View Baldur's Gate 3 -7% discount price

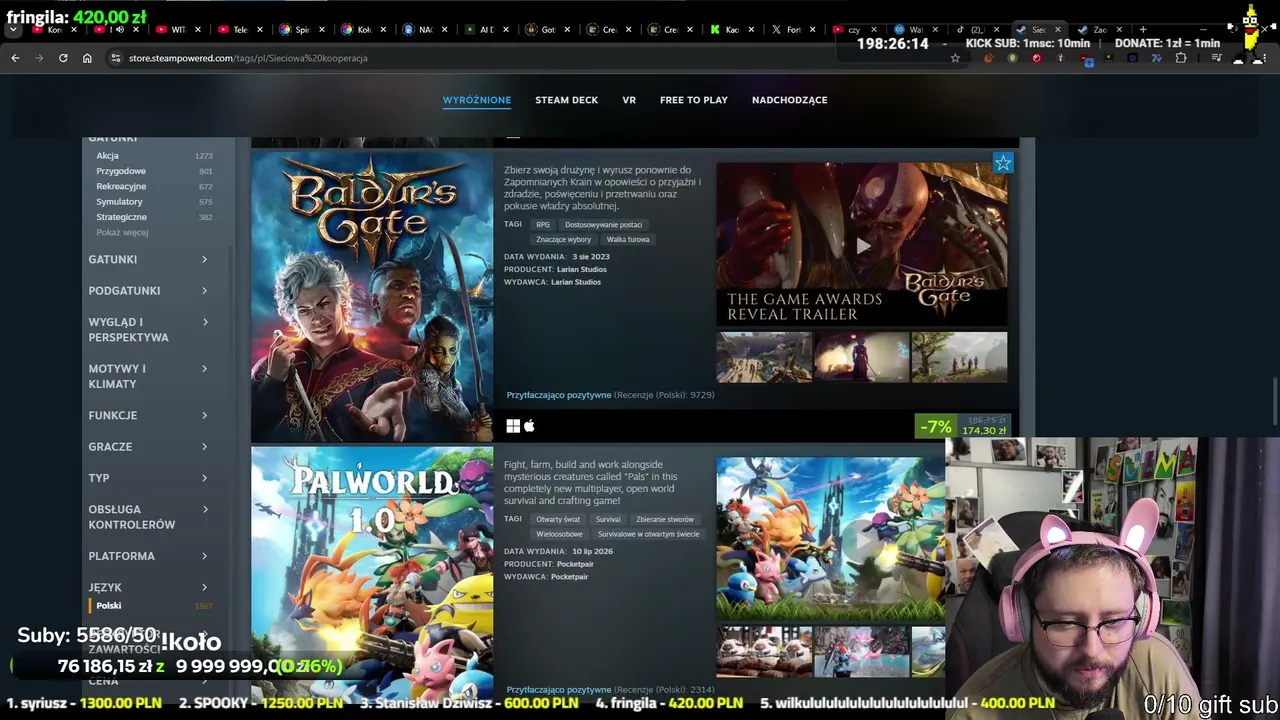click(x=964, y=427)
